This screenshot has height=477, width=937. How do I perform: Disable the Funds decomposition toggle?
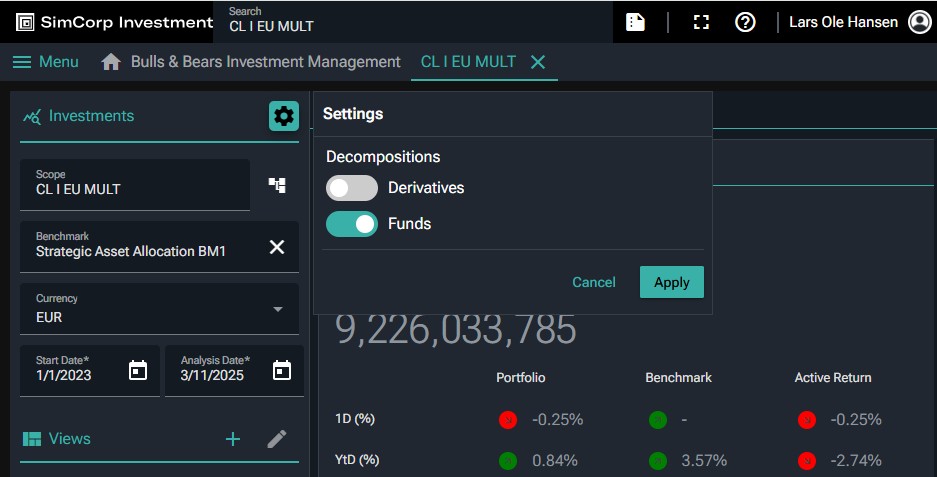352,224
